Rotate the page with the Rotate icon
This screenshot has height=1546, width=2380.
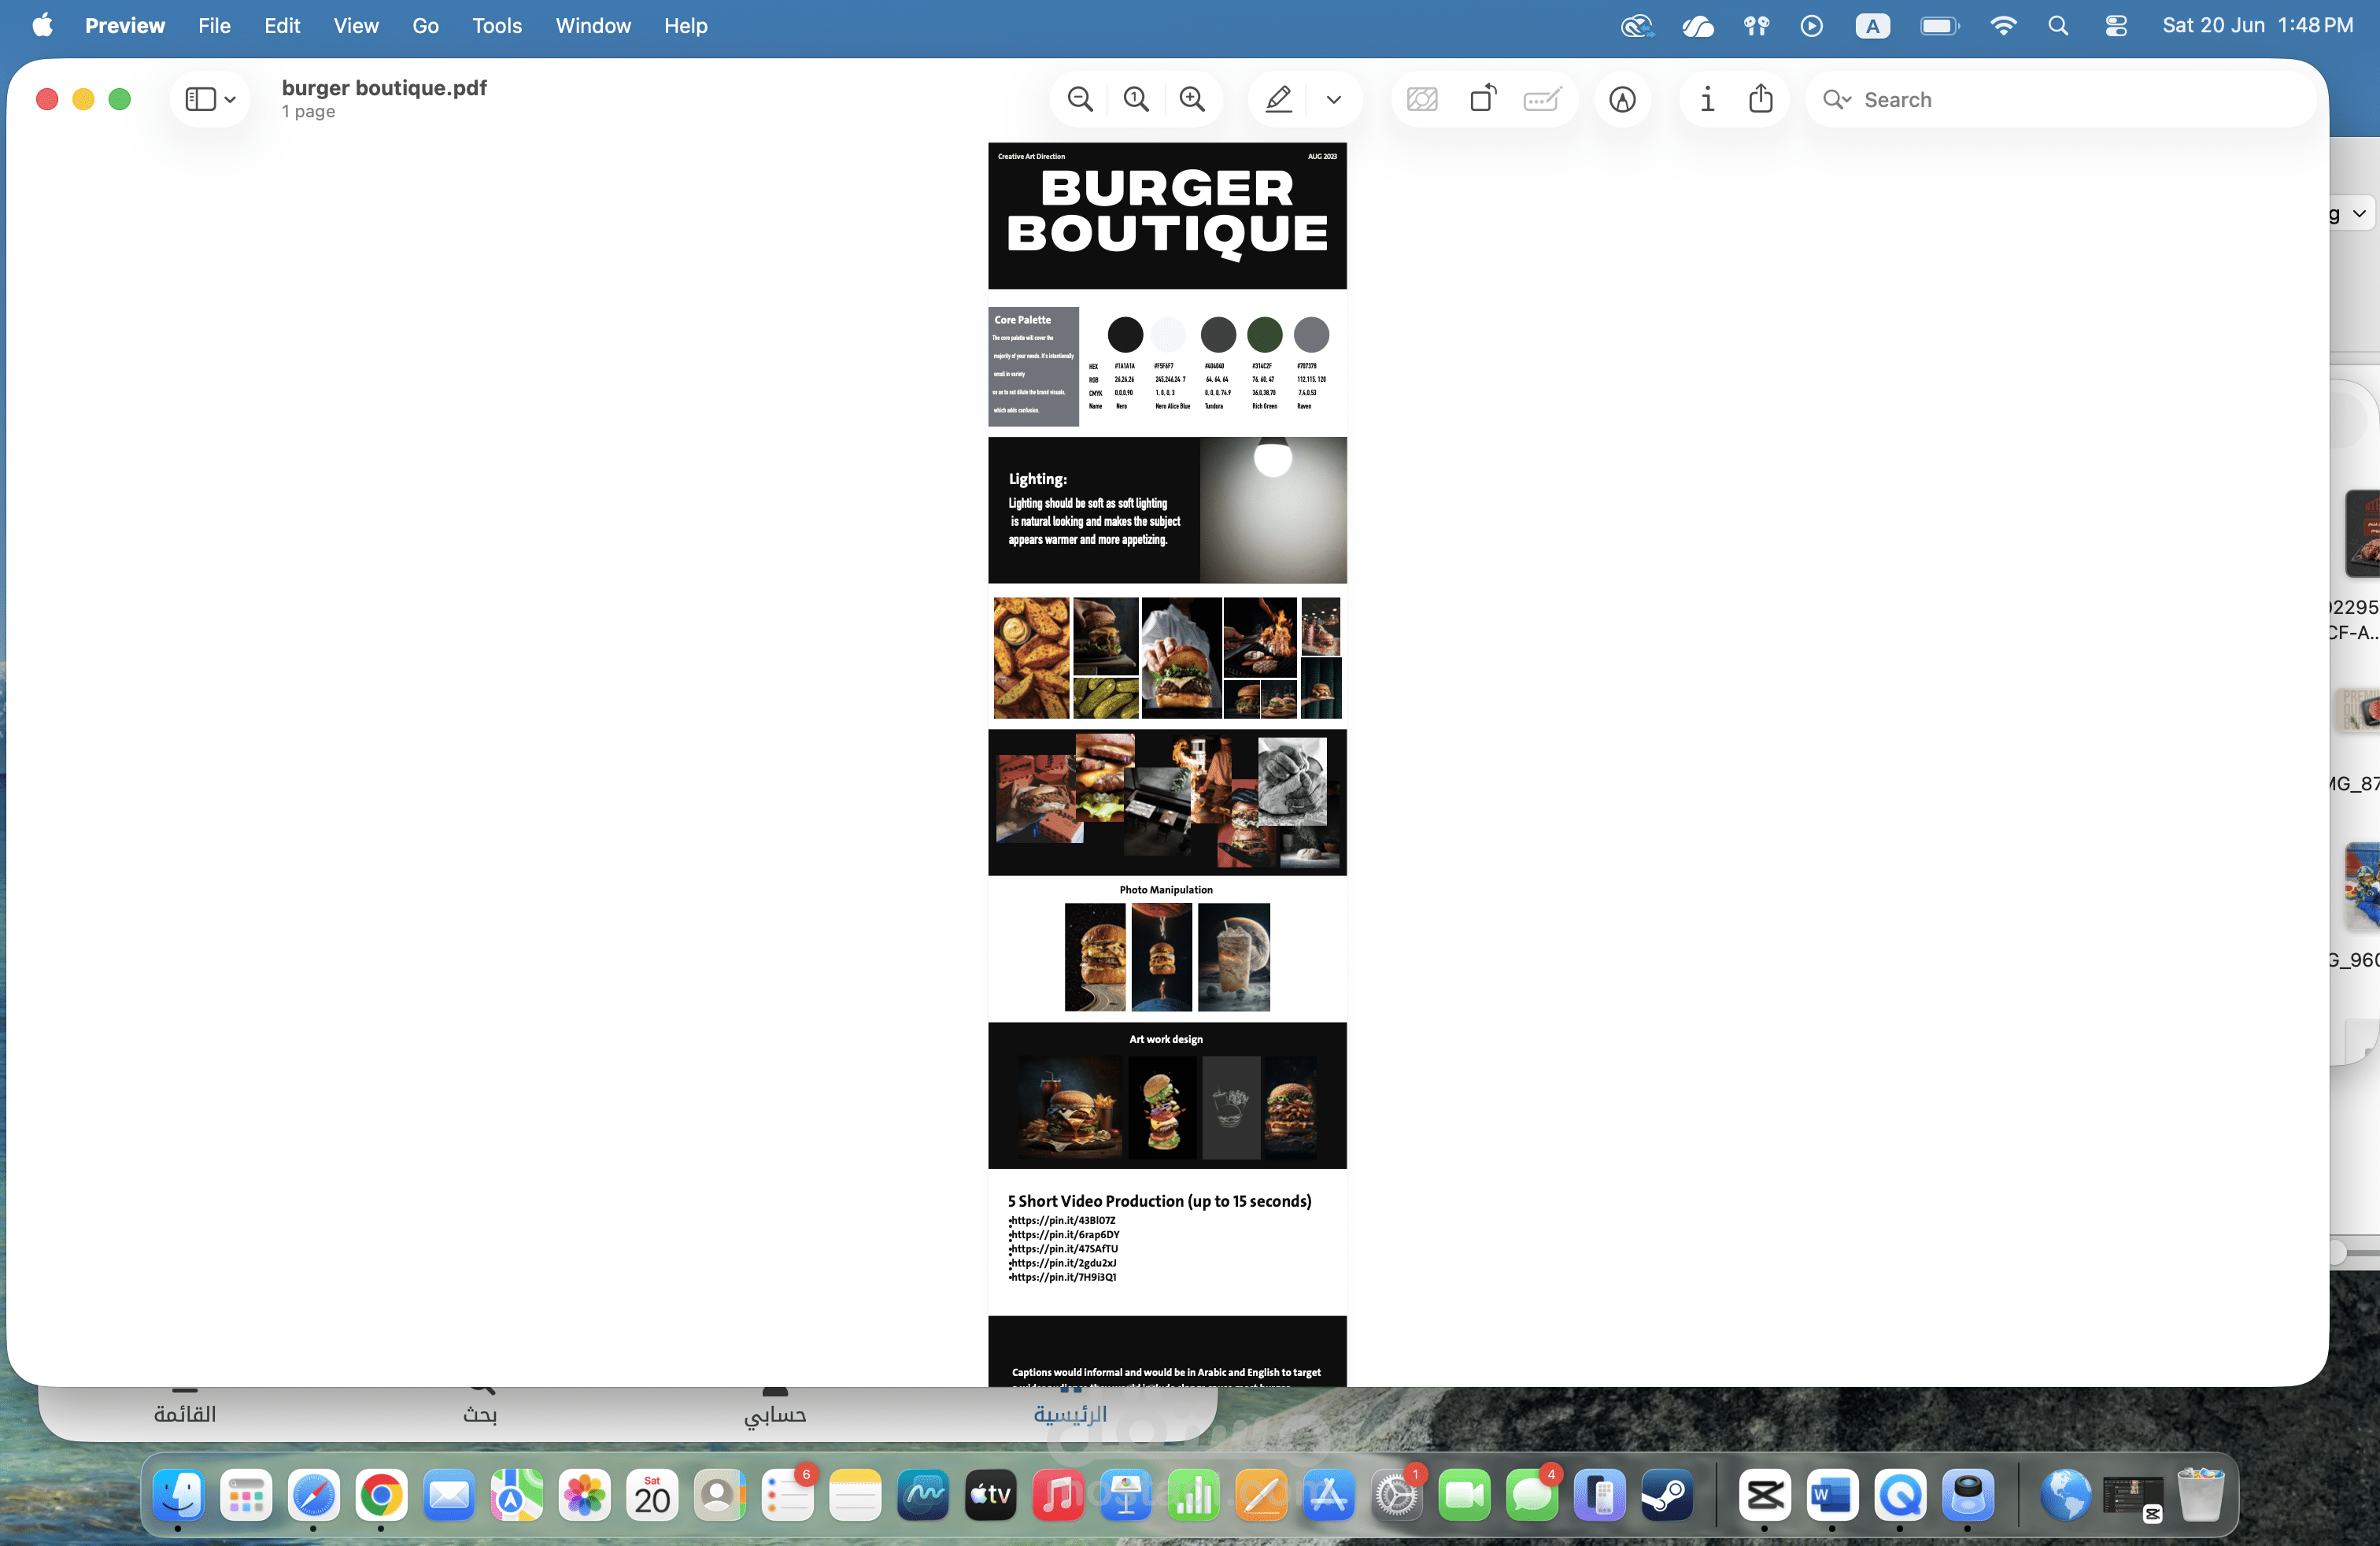pyautogui.click(x=1483, y=98)
